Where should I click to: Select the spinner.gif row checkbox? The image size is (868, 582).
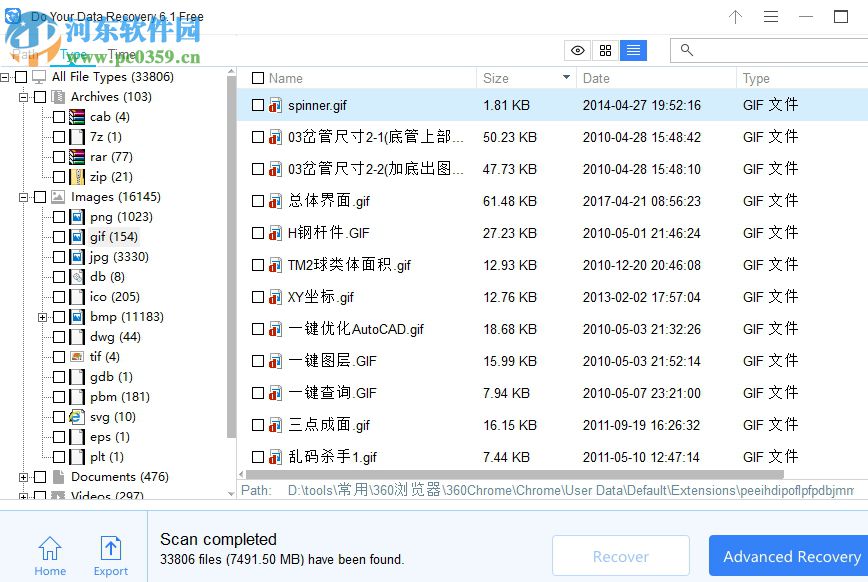(x=257, y=105)
